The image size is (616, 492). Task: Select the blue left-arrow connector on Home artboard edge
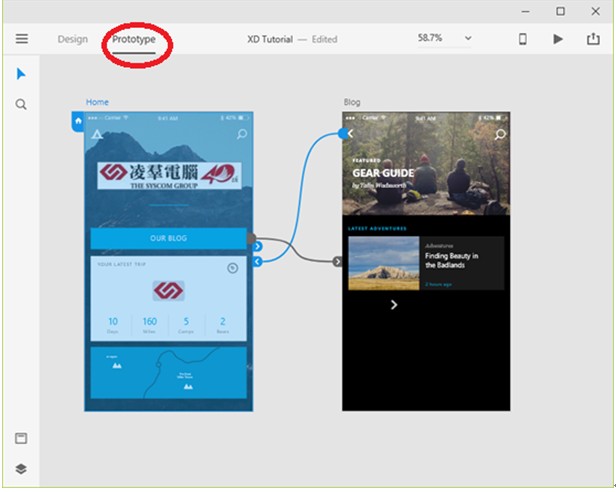(257, 261)
